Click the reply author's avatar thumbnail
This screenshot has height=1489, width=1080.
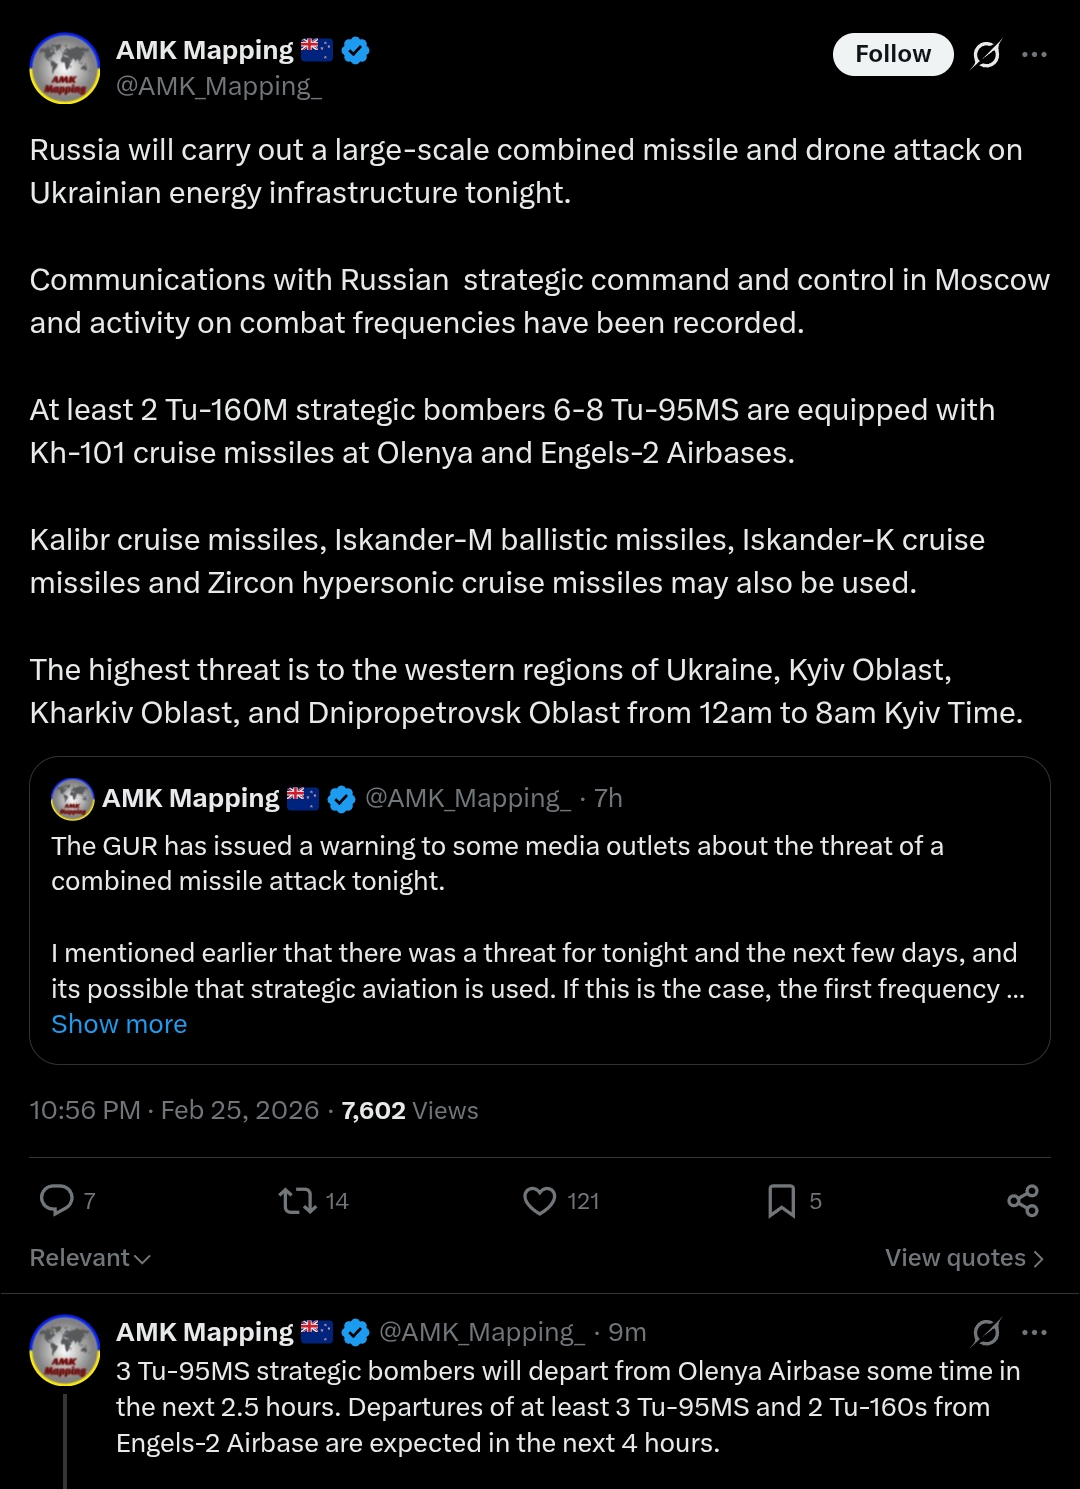(65, 1350)
